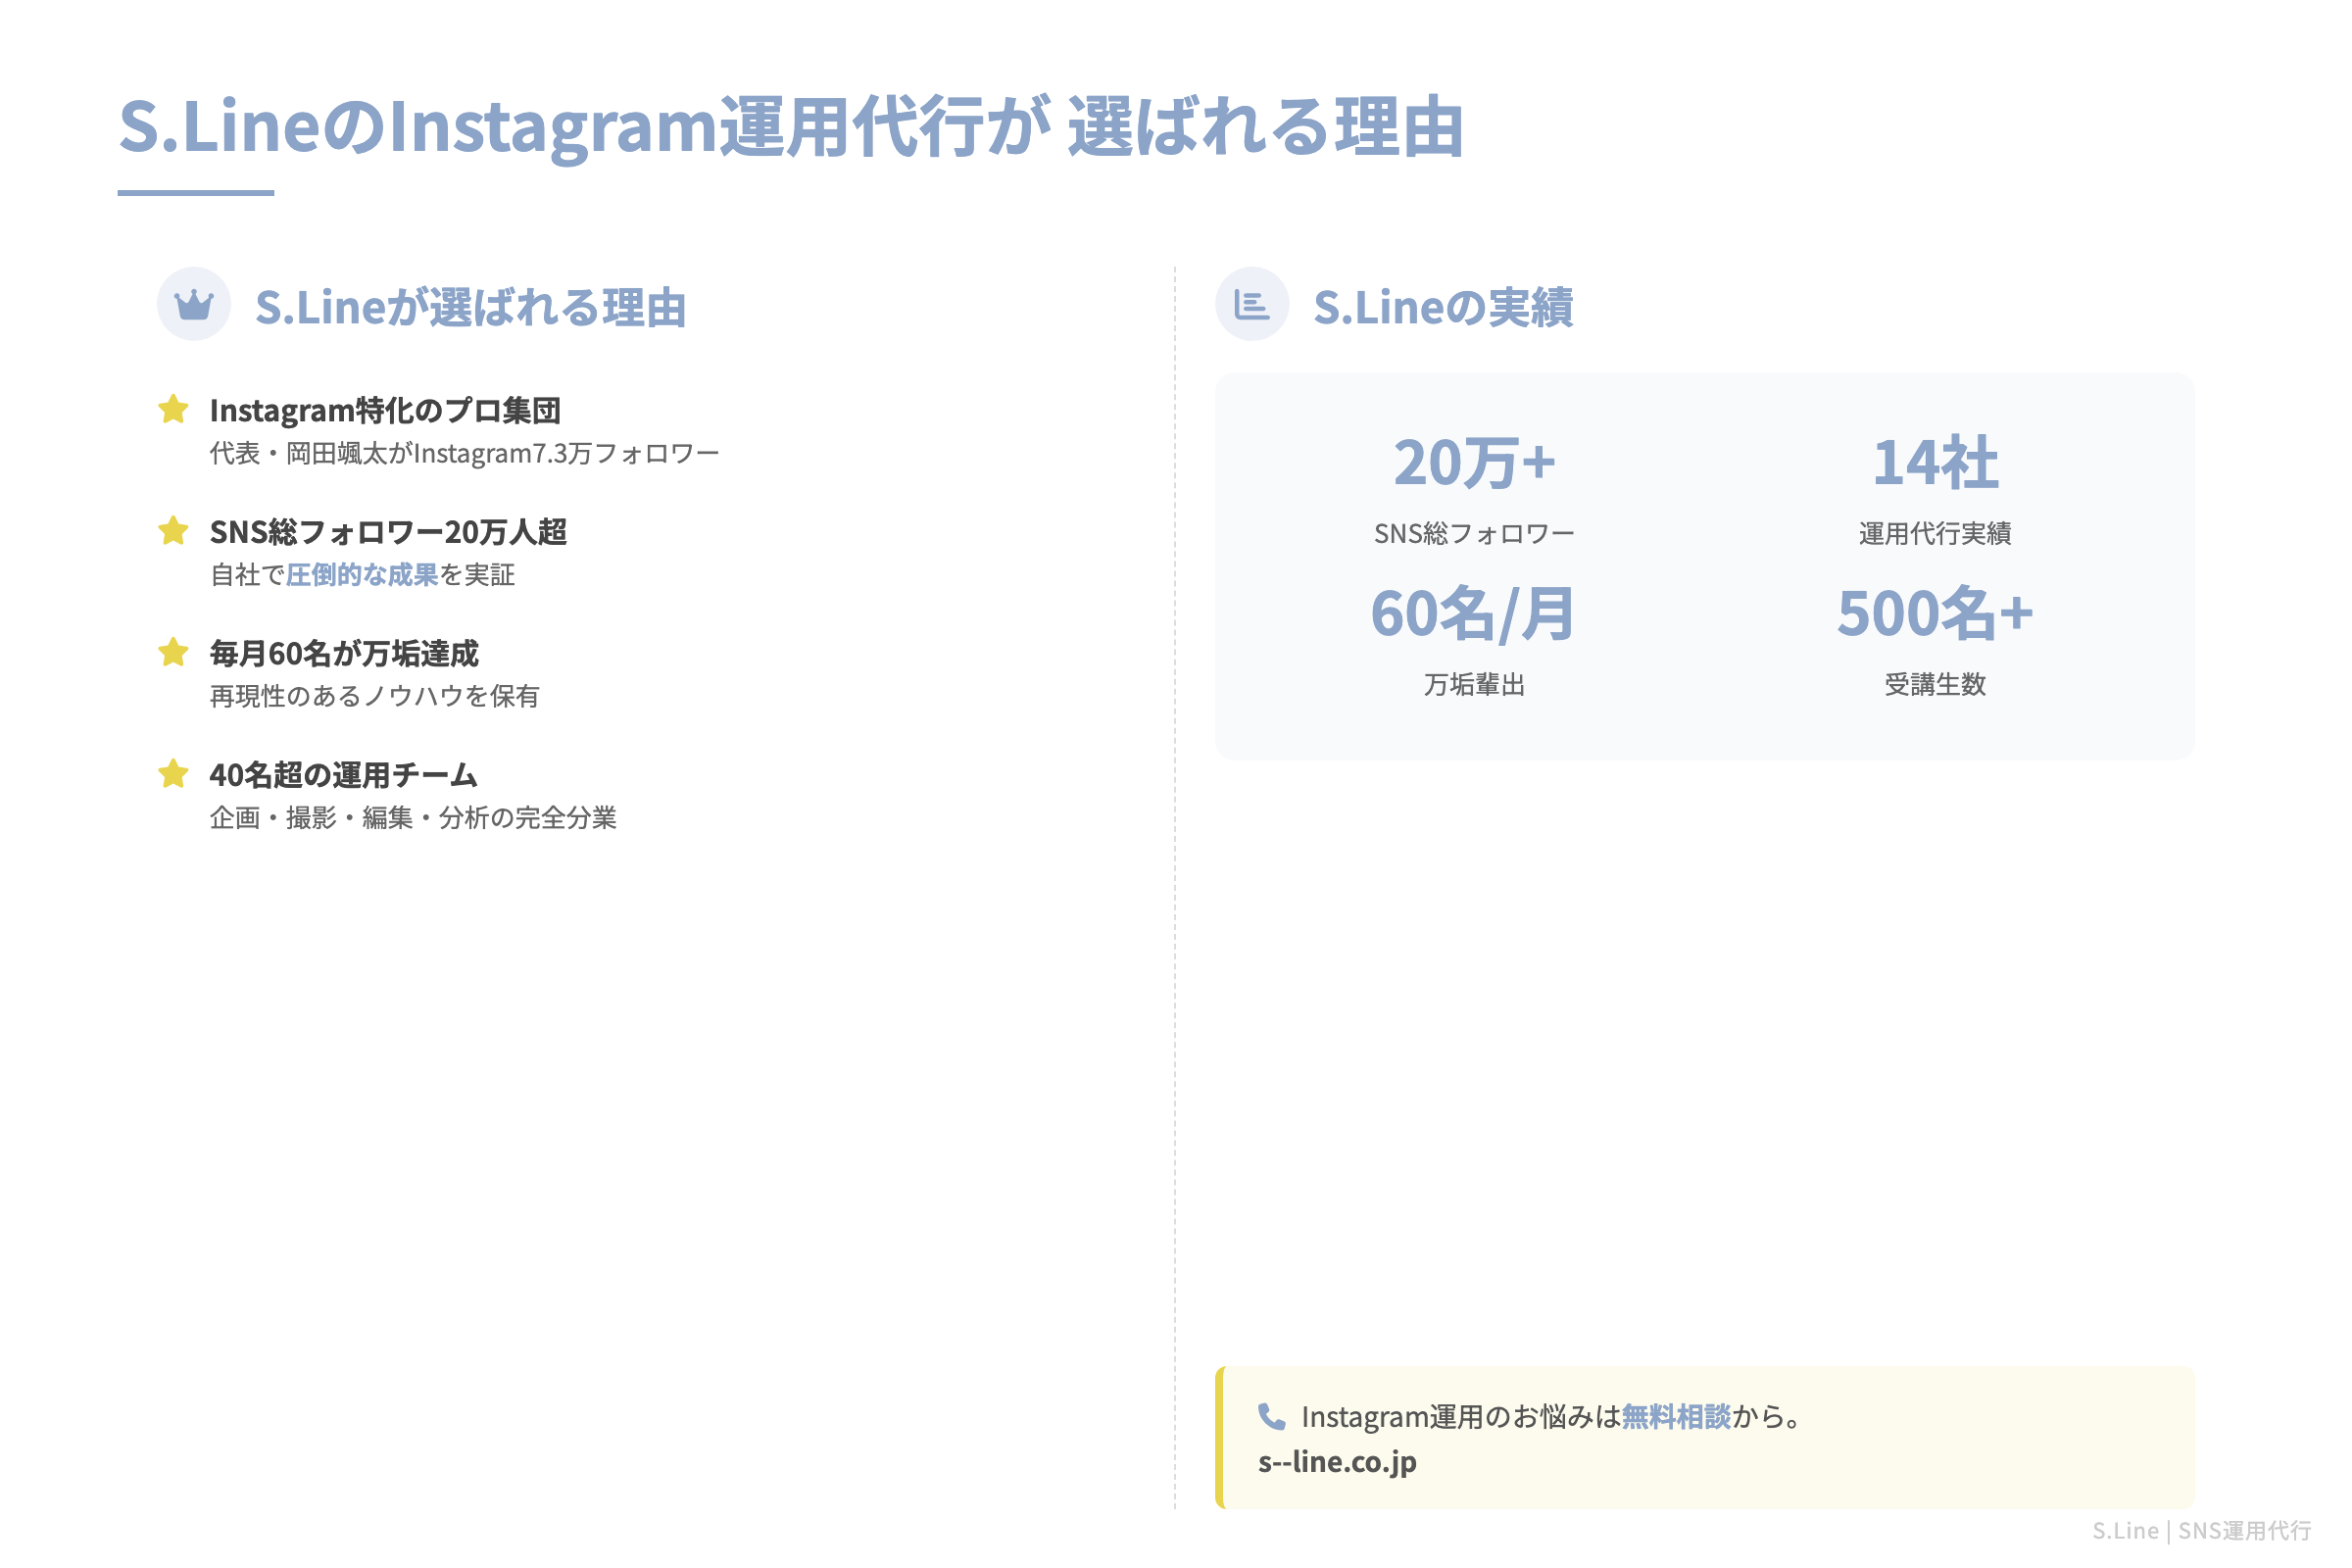Click the bar chart icon beside S.Lineの実績

pyautogui.click(x=1254, y=305)
